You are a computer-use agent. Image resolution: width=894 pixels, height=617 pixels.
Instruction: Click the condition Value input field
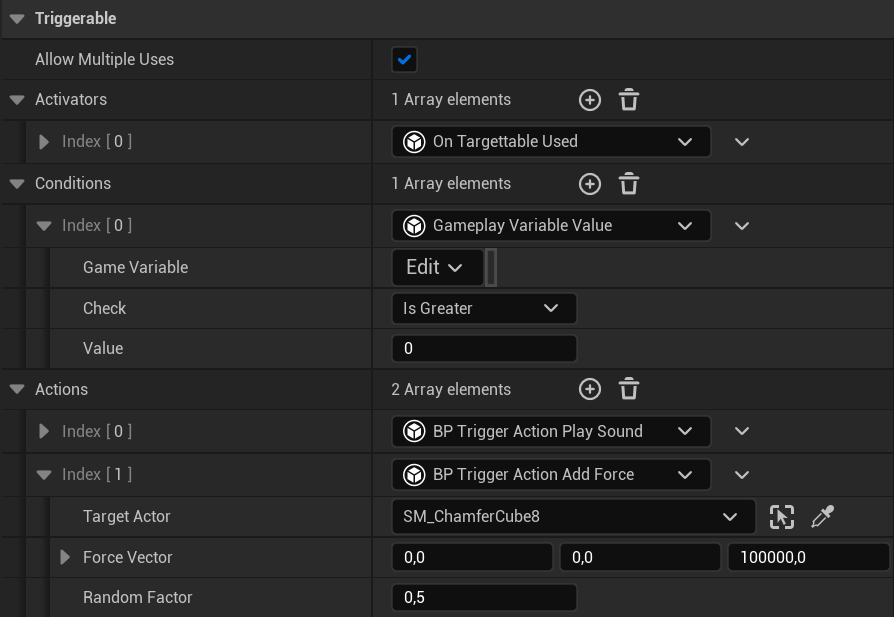tap(484, 348)
